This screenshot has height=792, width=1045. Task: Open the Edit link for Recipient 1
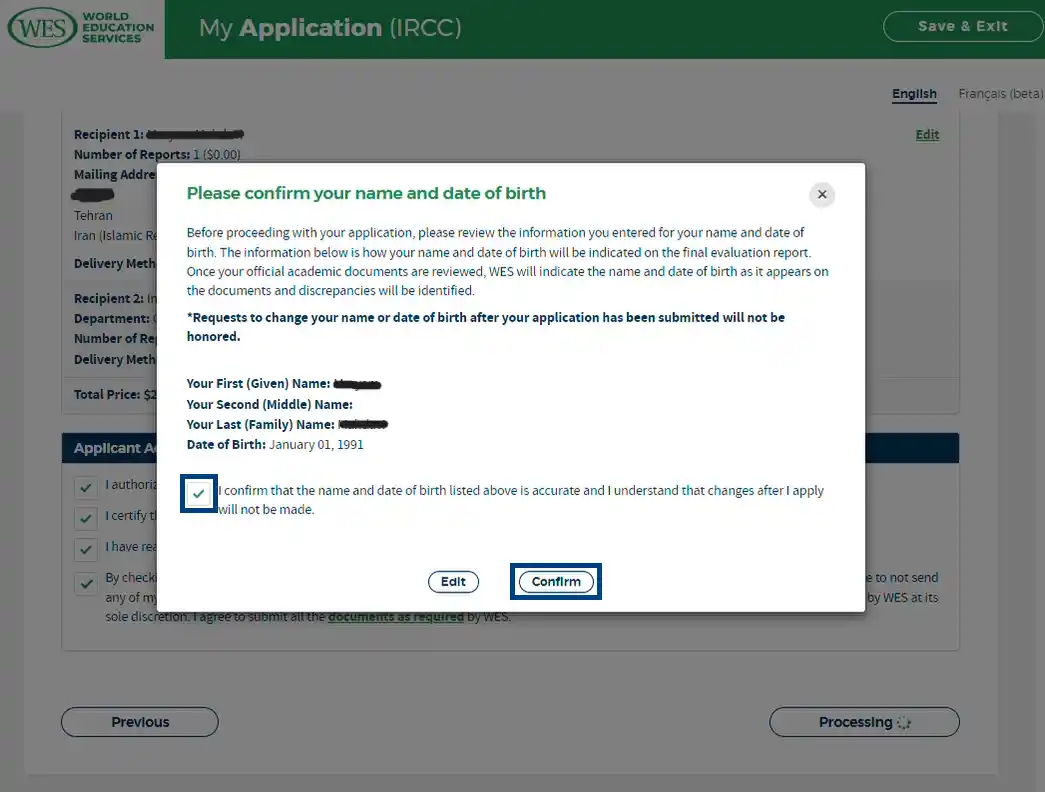(x=927, y=135)
